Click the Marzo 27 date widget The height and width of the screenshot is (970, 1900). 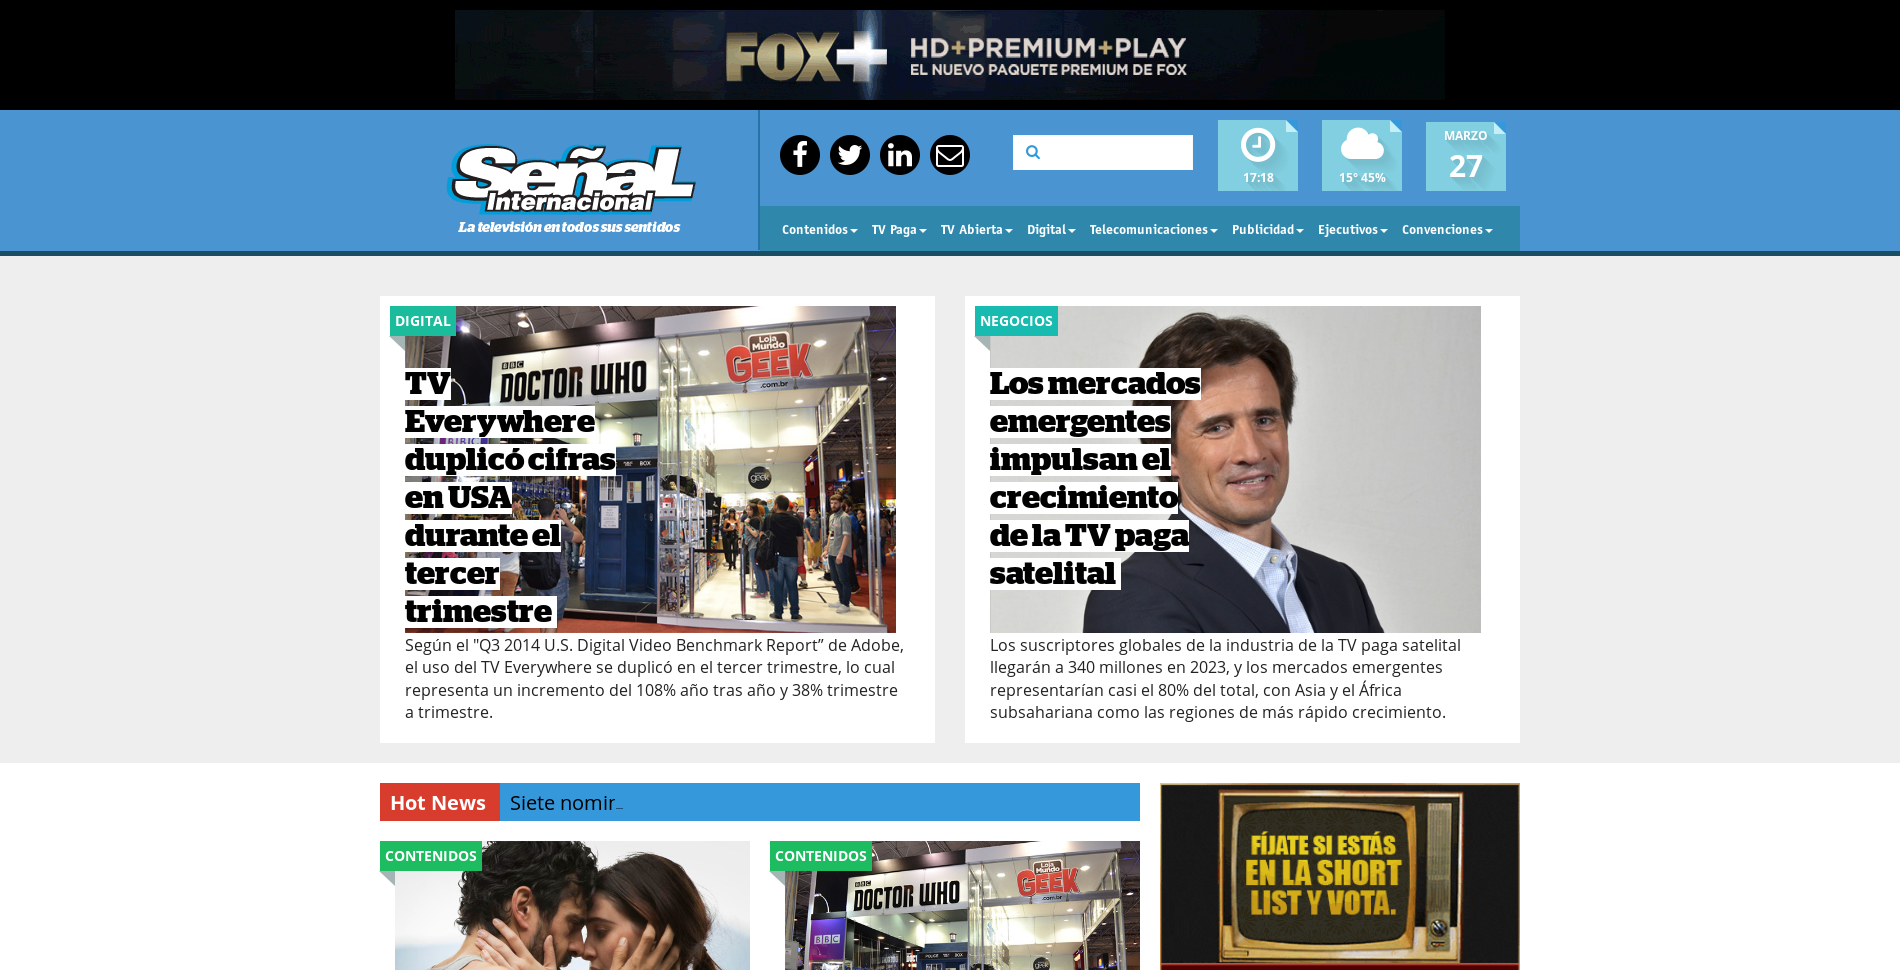coord(1465,156)
